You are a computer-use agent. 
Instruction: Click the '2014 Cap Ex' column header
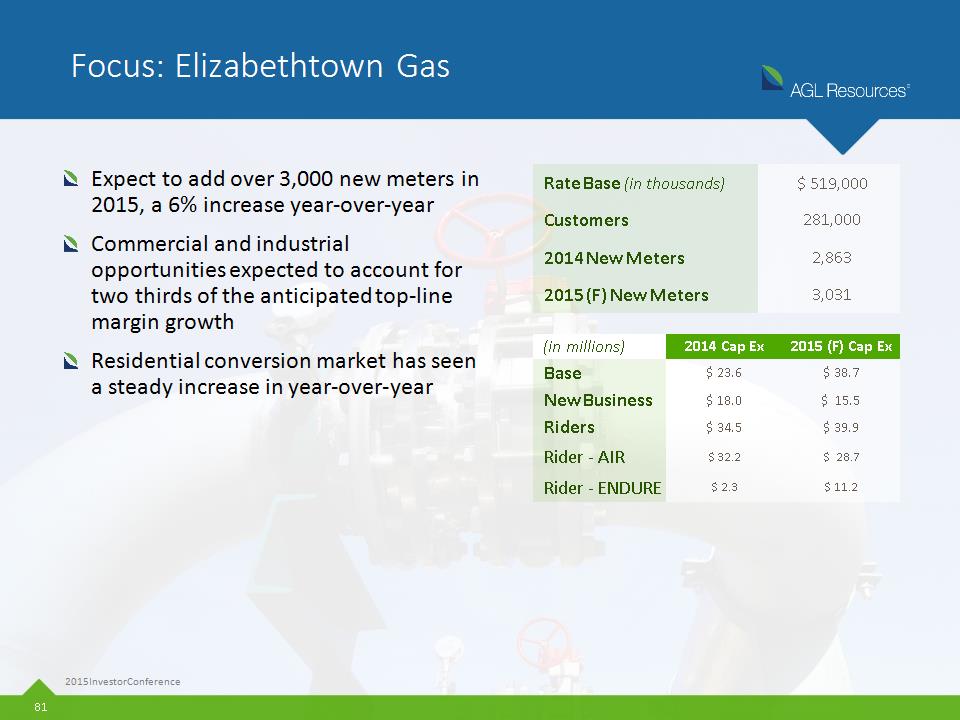coord(723,346)
